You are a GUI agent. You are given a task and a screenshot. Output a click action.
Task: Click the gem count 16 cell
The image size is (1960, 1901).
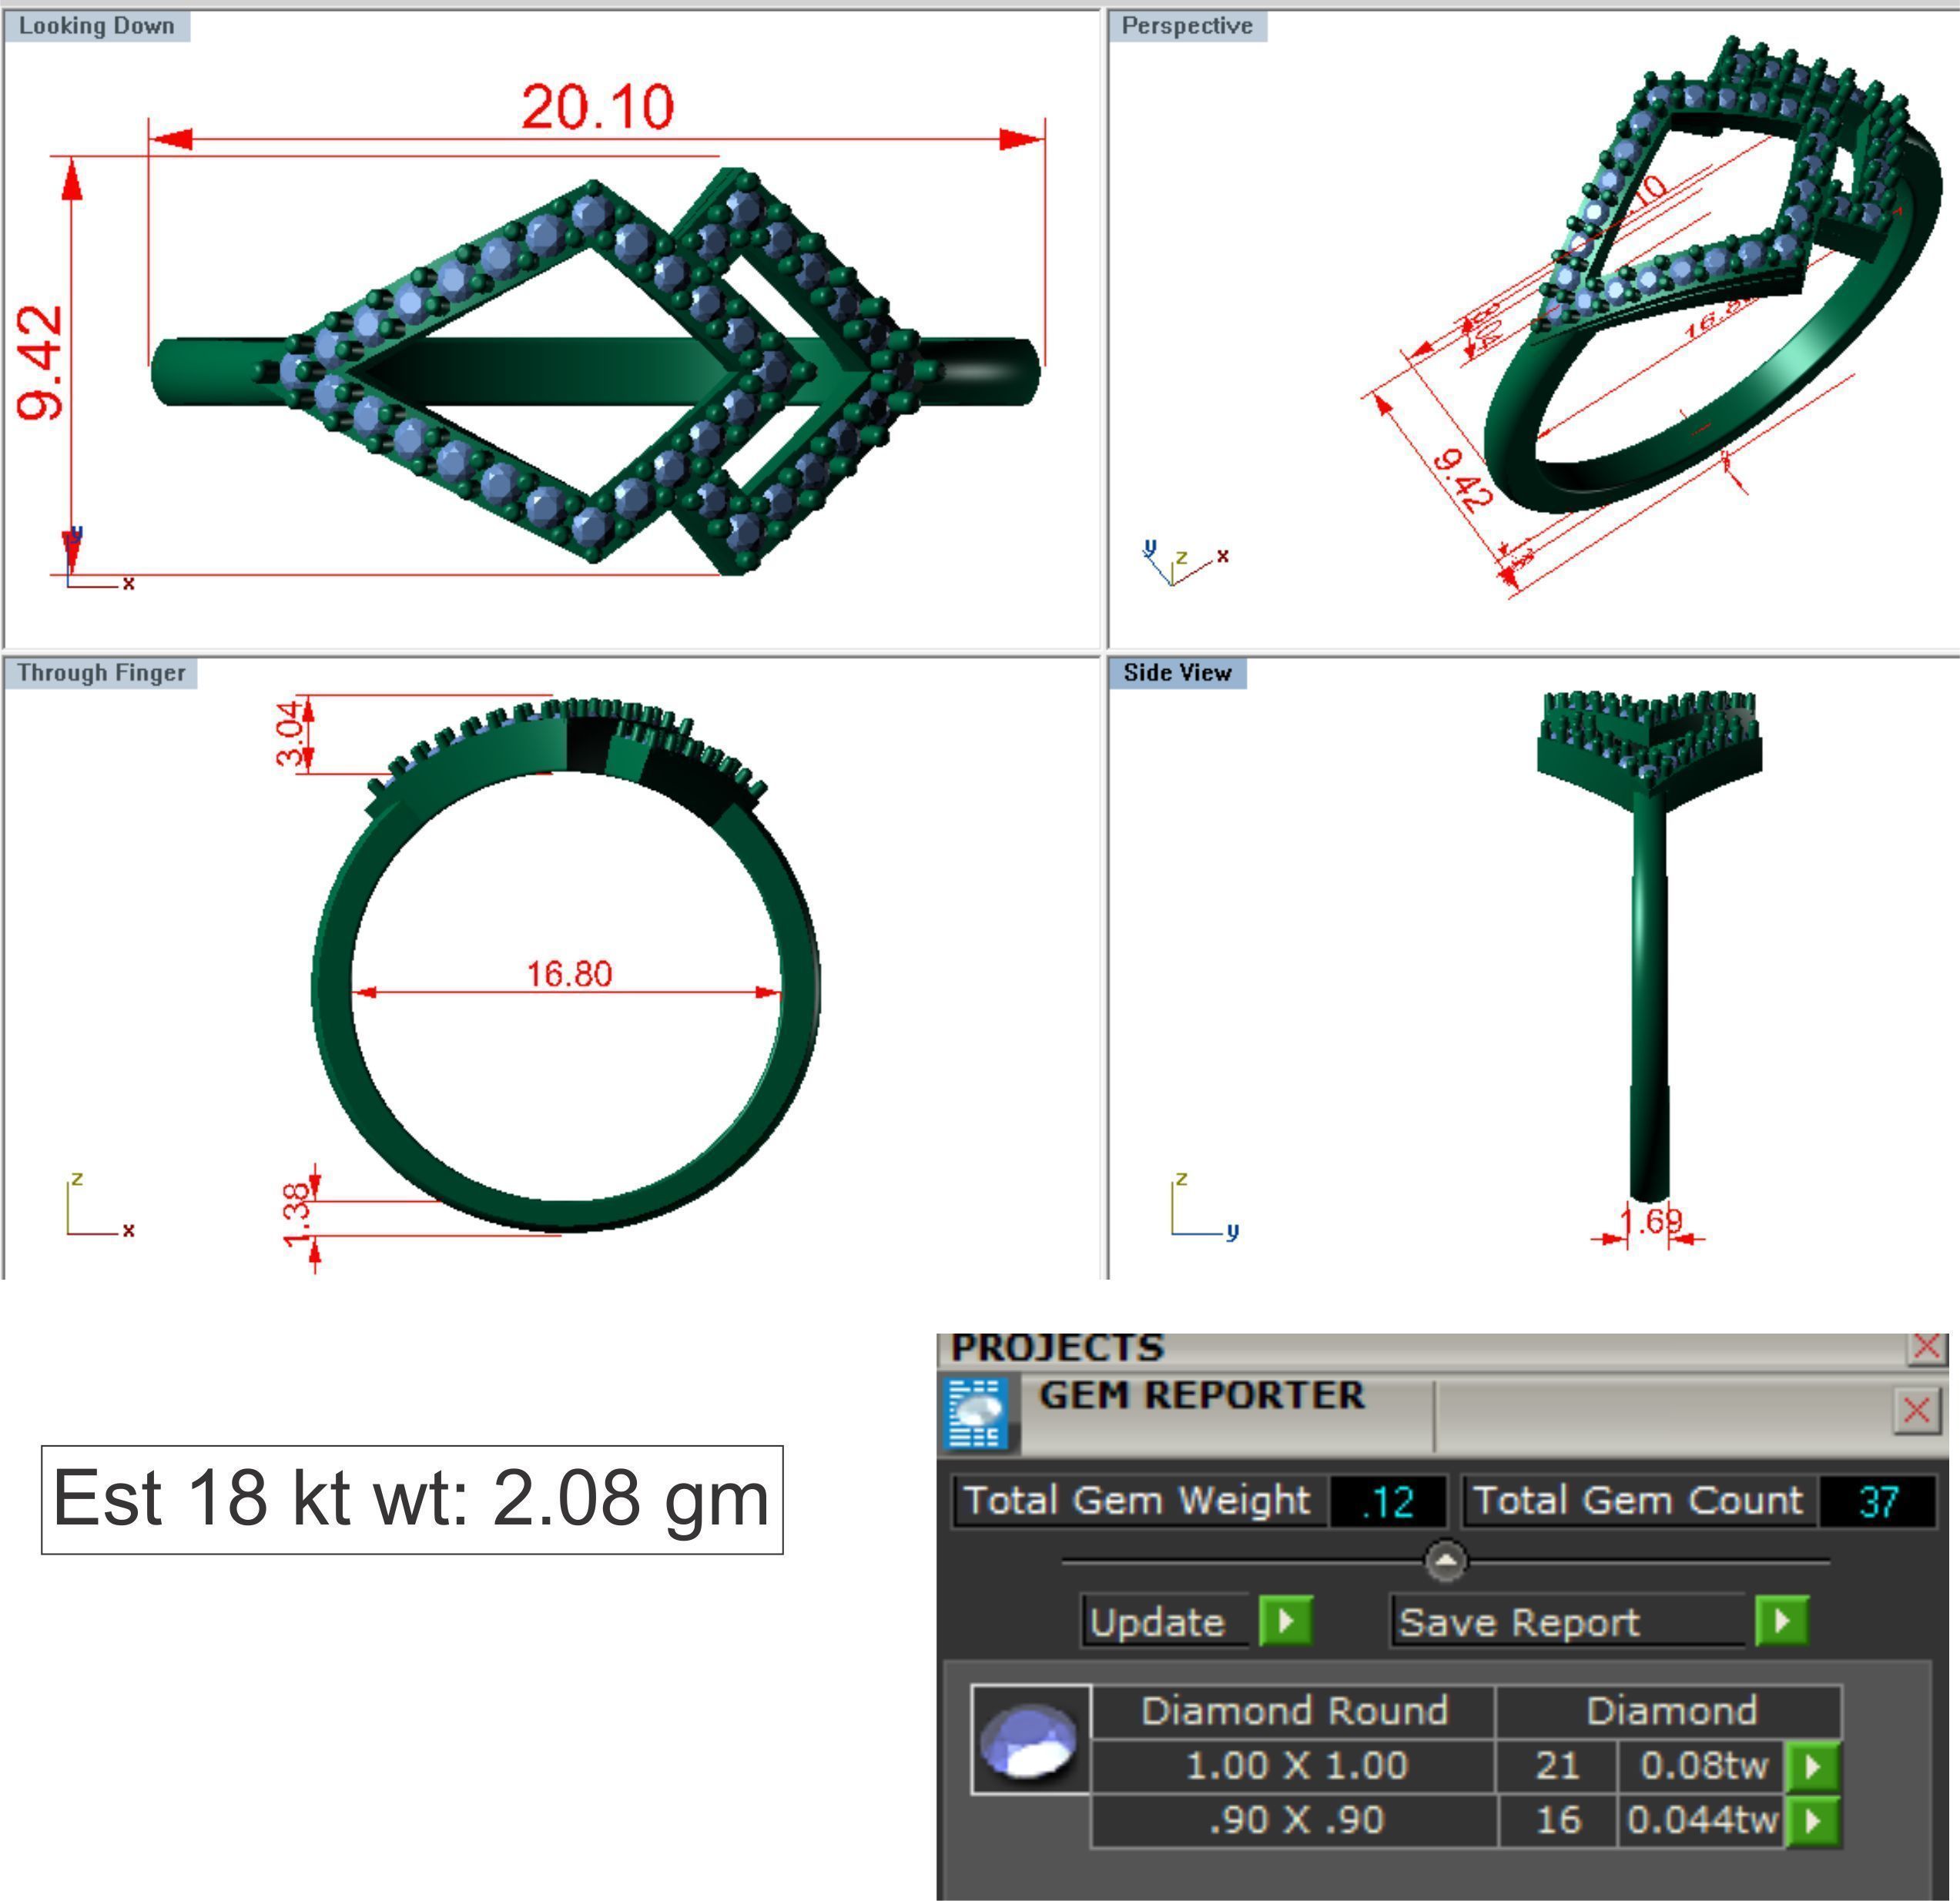pos(1557,1820)
